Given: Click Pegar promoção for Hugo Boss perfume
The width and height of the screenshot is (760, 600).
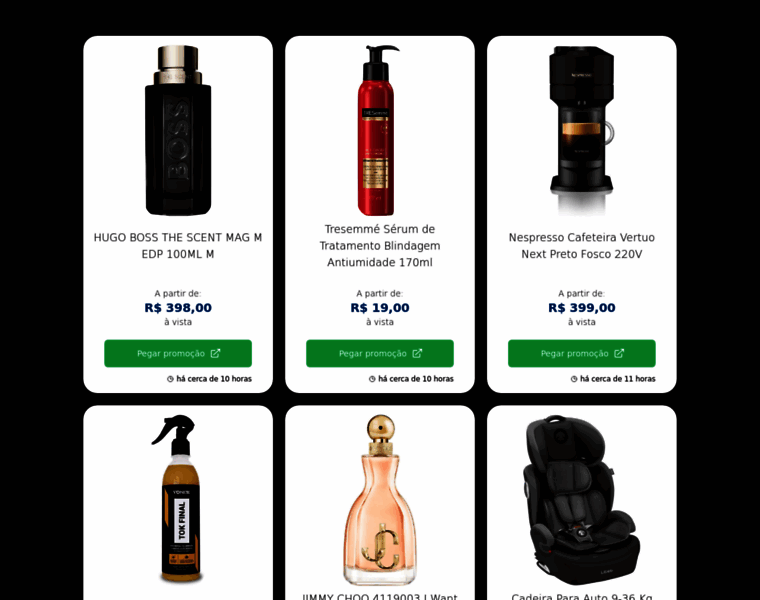Looking at the screenshot, I should coord(178,353).
